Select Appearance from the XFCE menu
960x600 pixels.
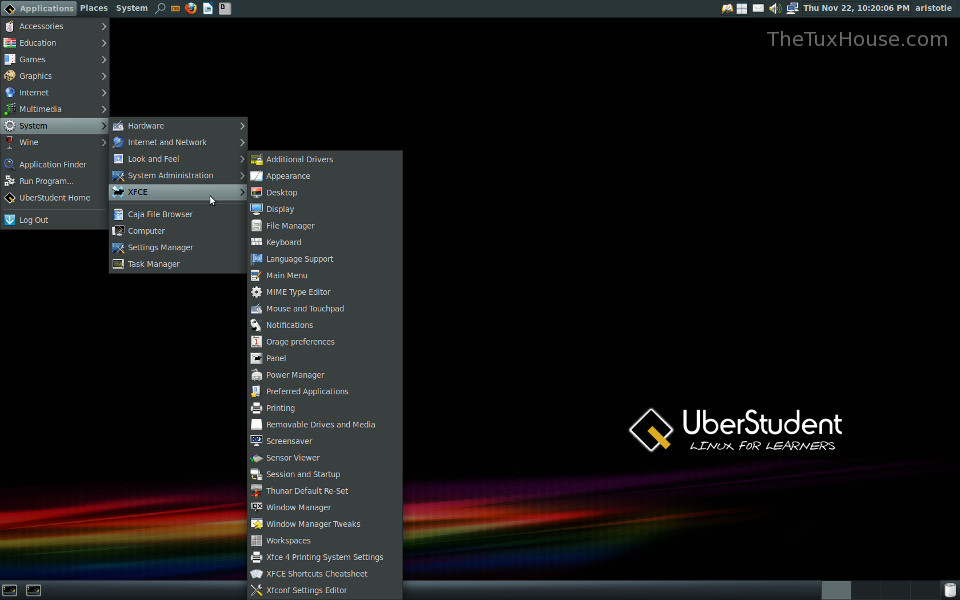click(x=288, y=176)
